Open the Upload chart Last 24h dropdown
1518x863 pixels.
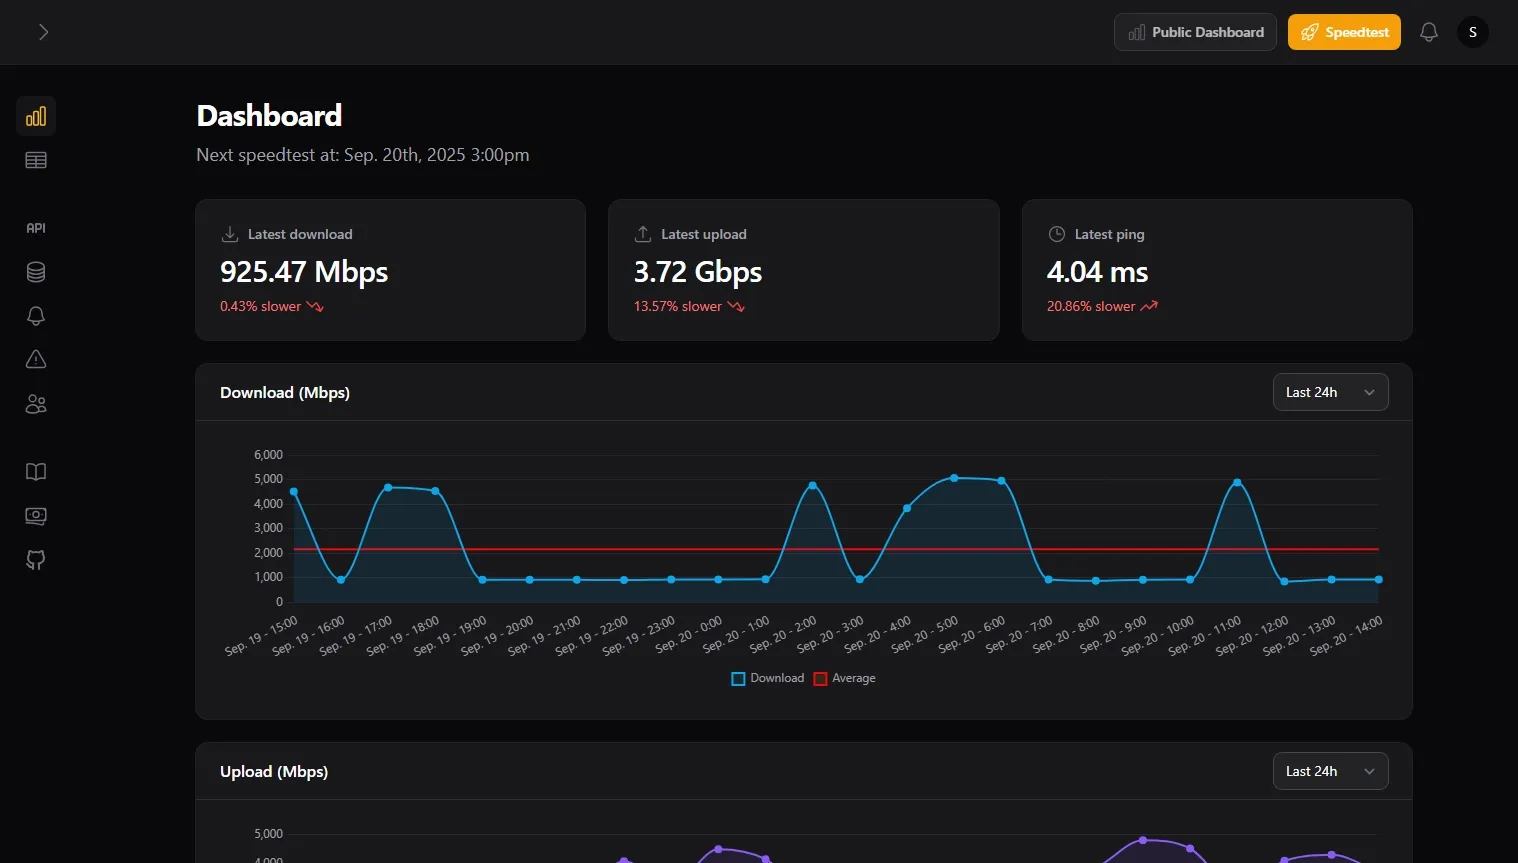[1330, 771]
